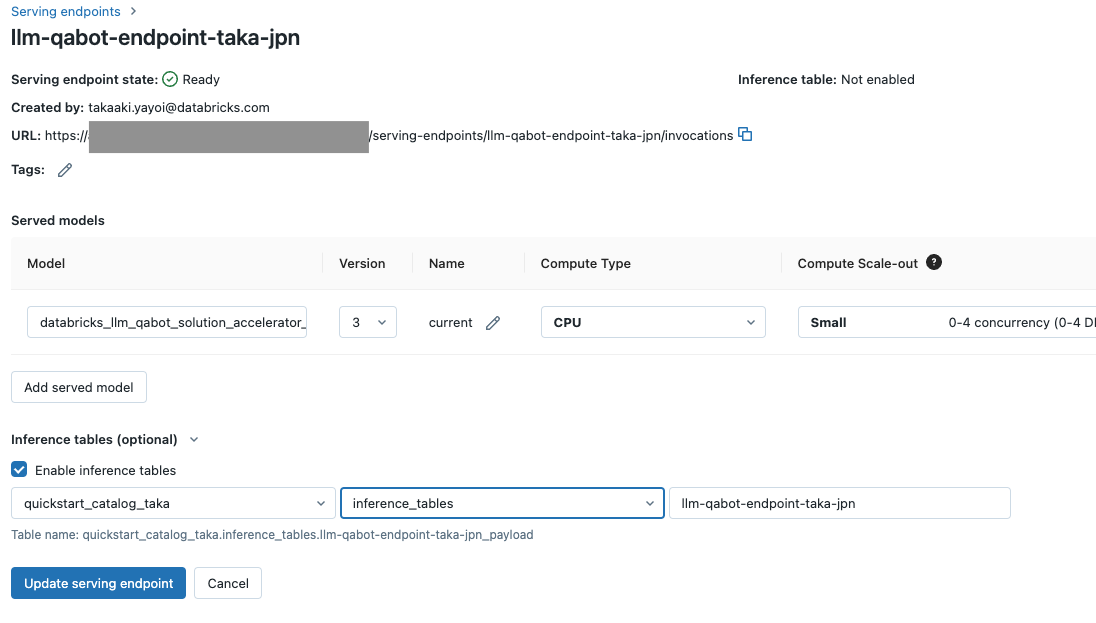Uncheck Enable inference tables checkbox

pos(20,469)
